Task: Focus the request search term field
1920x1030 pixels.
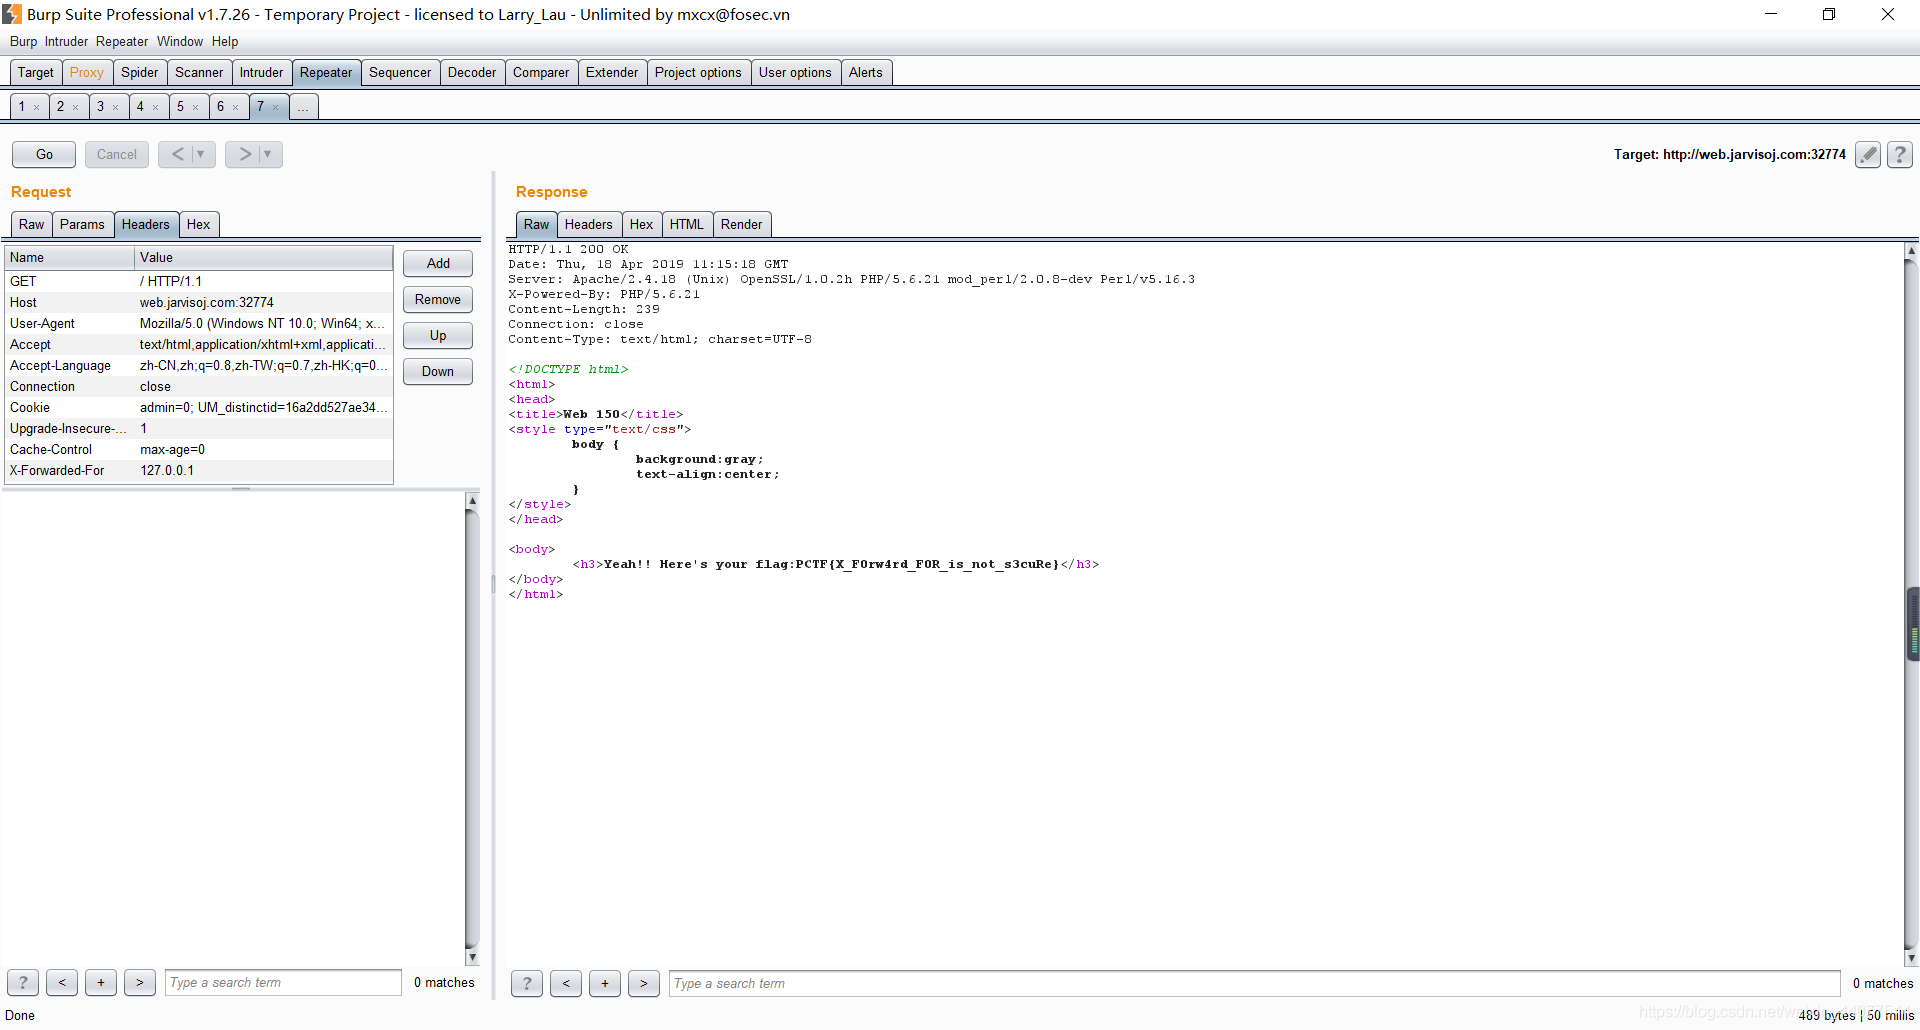Action: tap(283, 983)
